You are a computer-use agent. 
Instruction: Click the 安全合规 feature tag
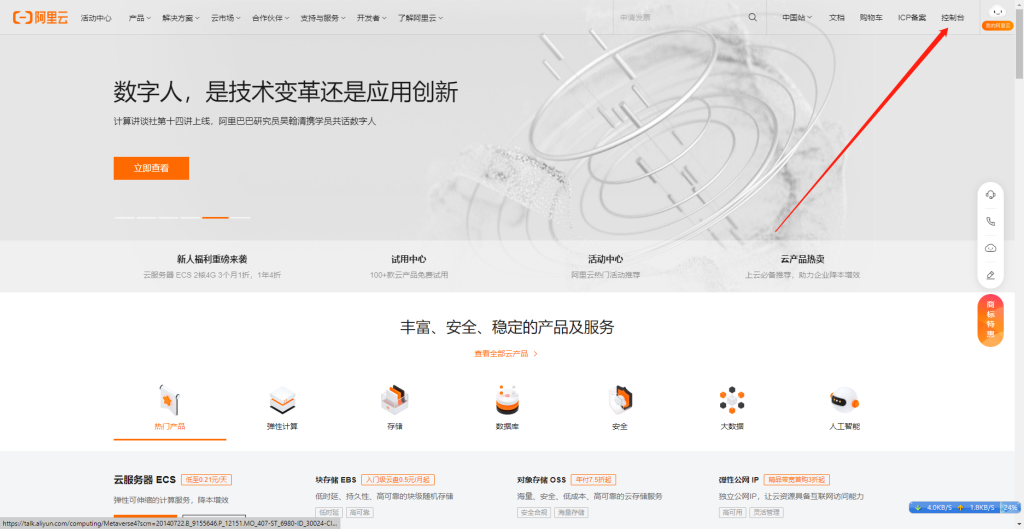pos(534,513)
